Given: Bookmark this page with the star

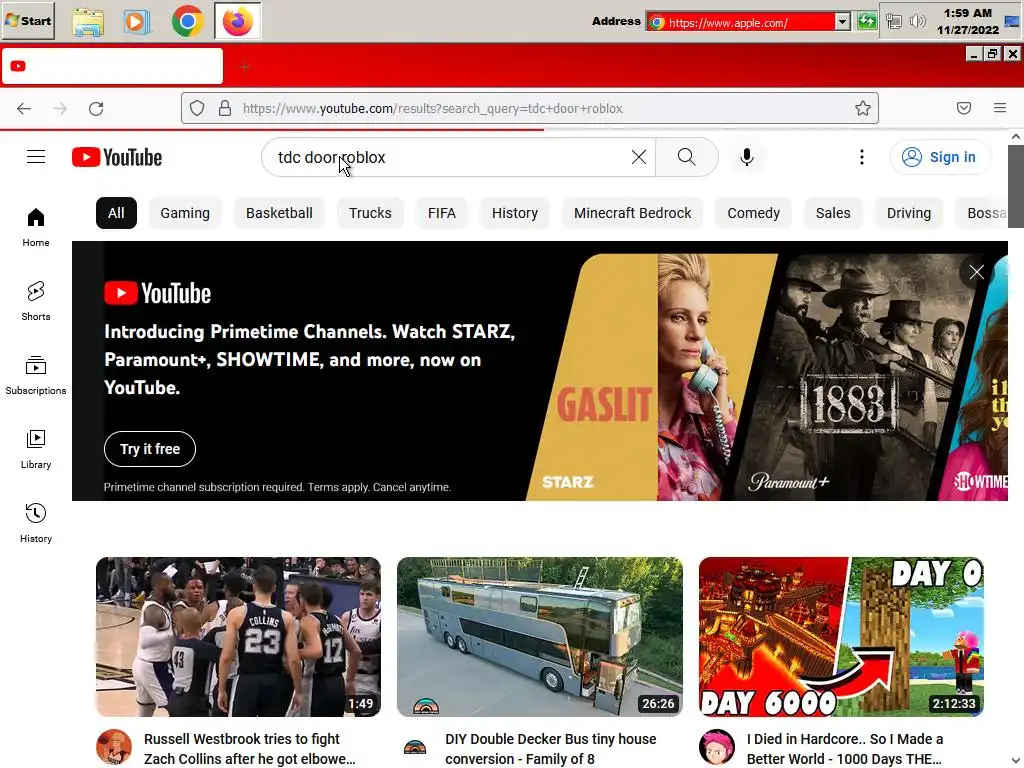Looking at the screenshot, I should [x=863, y=108].
